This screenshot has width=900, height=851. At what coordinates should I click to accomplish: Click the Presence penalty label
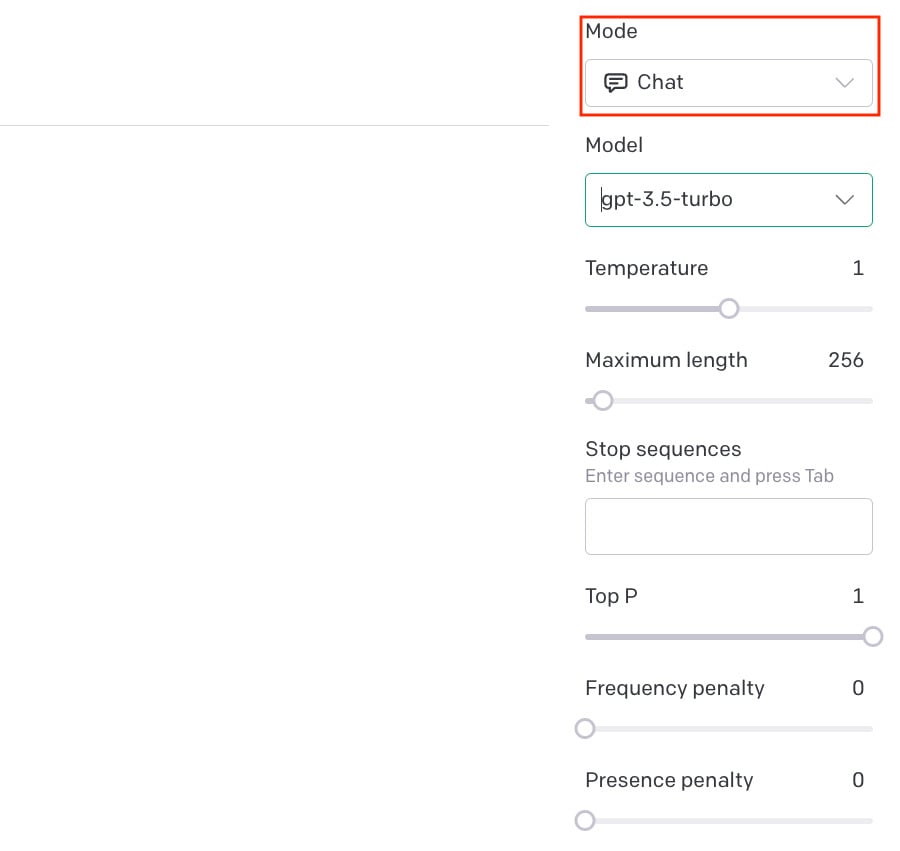click(x=669, y=780)
